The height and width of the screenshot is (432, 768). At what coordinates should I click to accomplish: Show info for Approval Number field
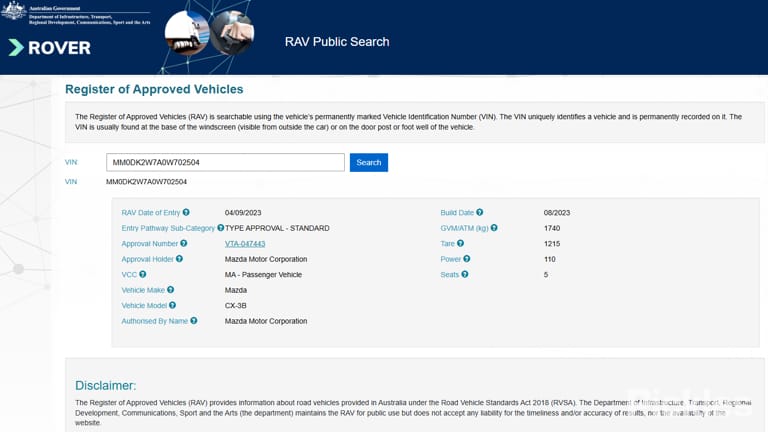184,243
